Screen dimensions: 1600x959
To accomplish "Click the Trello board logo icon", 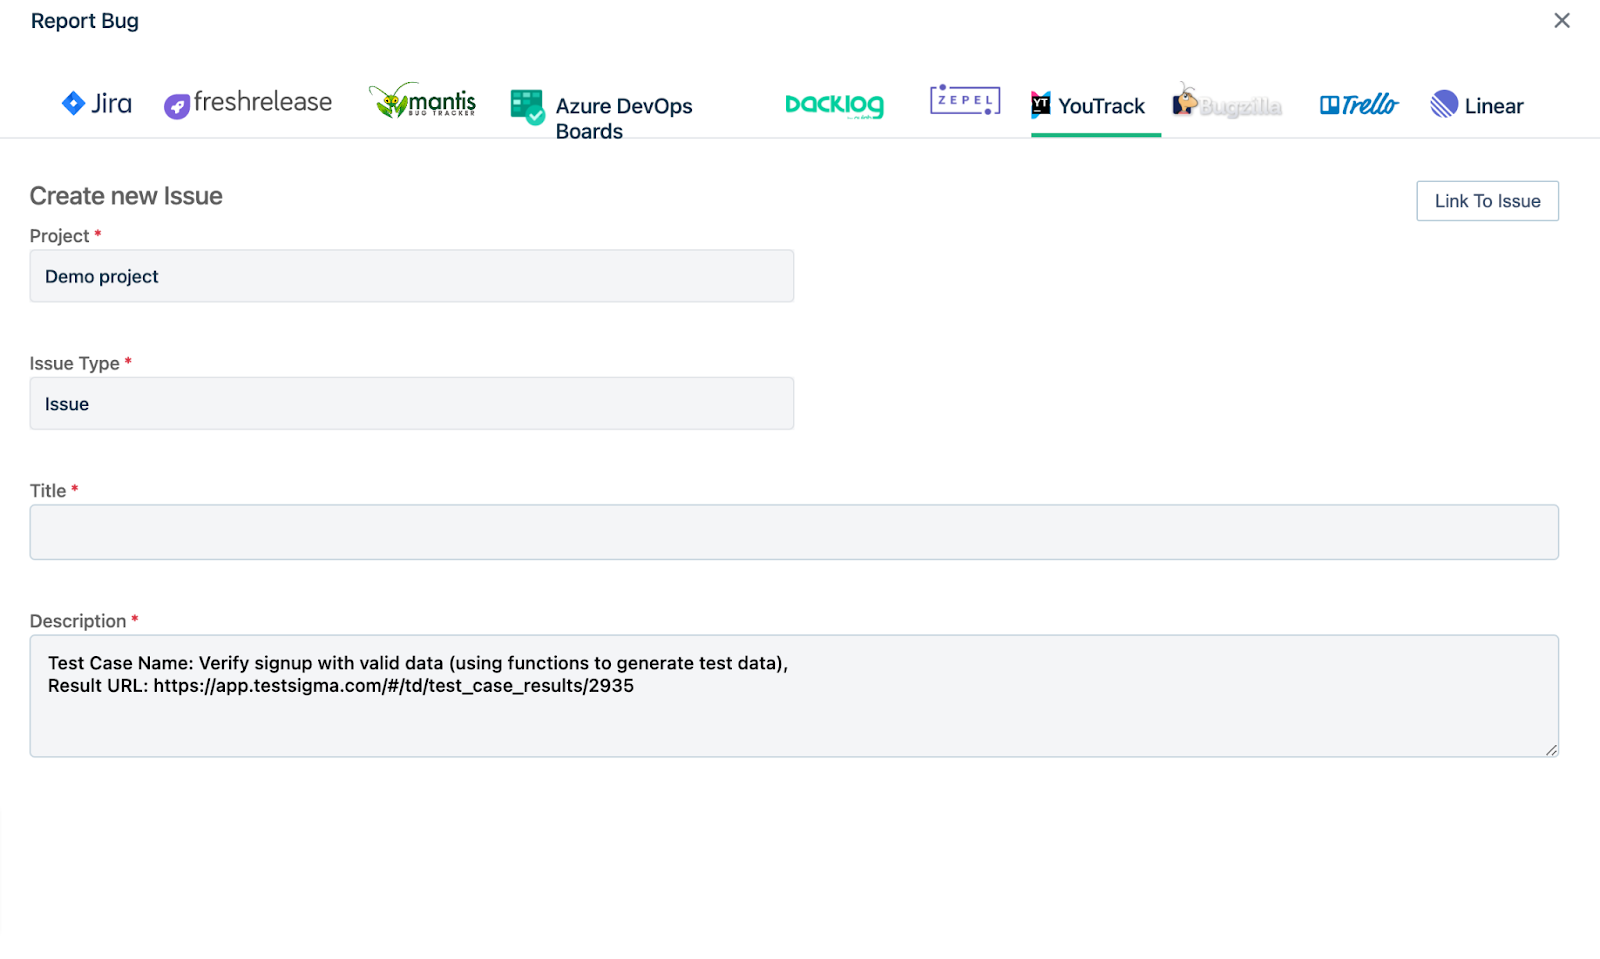I will [1329, 105].
